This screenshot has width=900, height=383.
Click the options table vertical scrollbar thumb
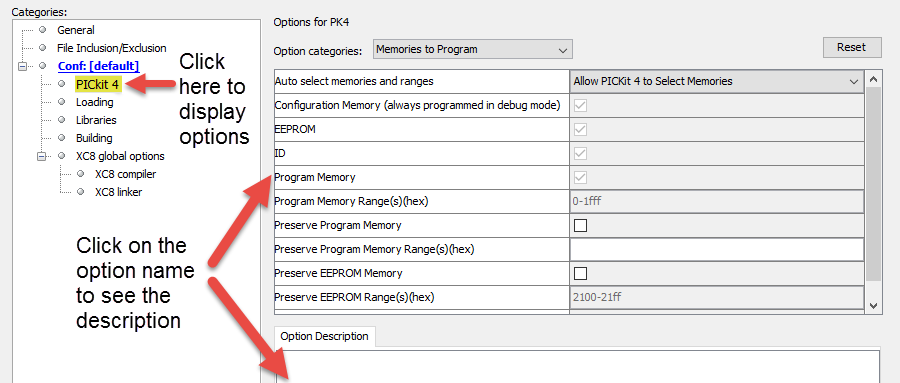(873, 184)
